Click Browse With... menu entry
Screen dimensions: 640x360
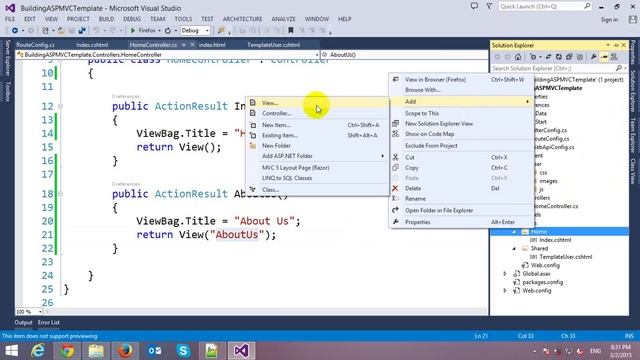pyautogui.click(x=461, y=90)
